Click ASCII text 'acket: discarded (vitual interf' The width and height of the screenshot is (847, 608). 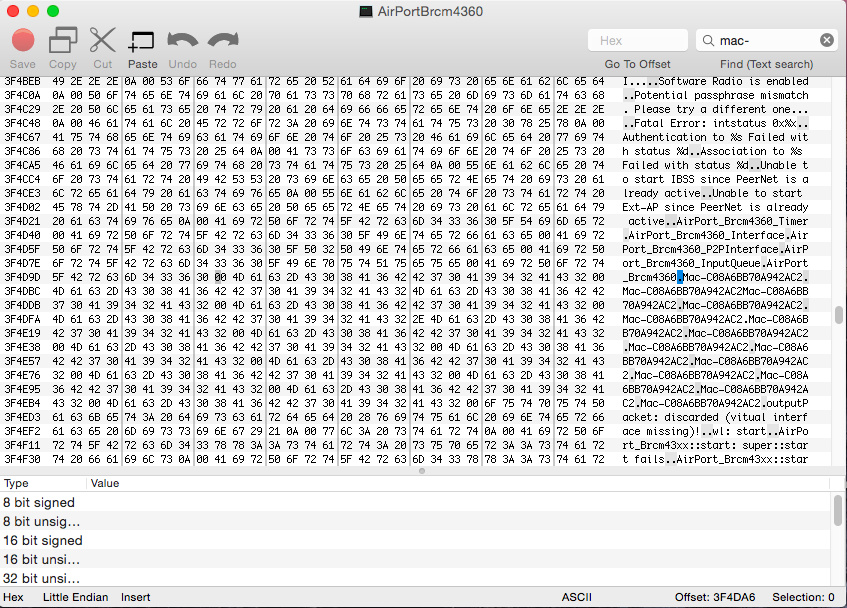click(715, 417)
